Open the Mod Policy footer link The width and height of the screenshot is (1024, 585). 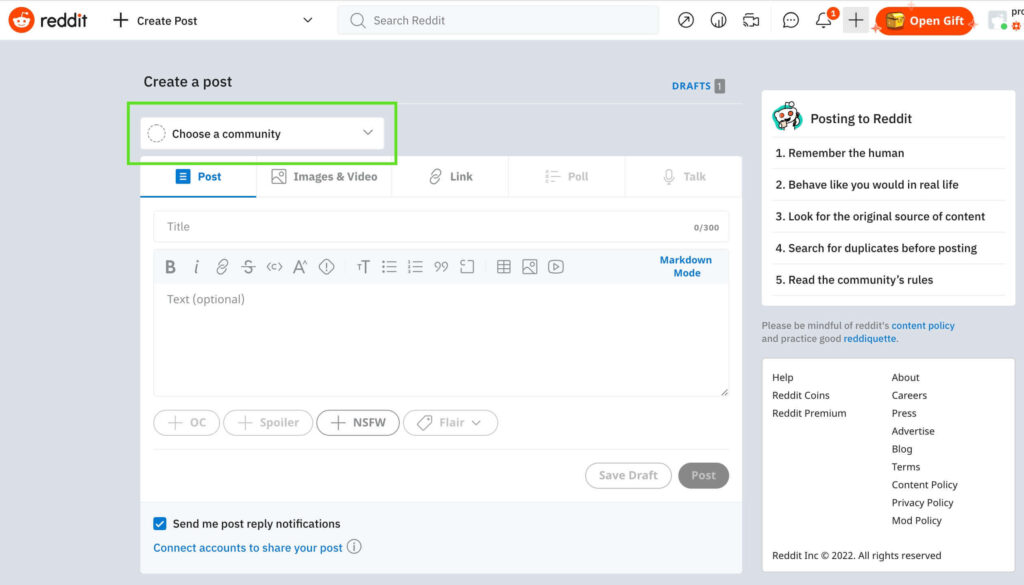click(916, 520)
